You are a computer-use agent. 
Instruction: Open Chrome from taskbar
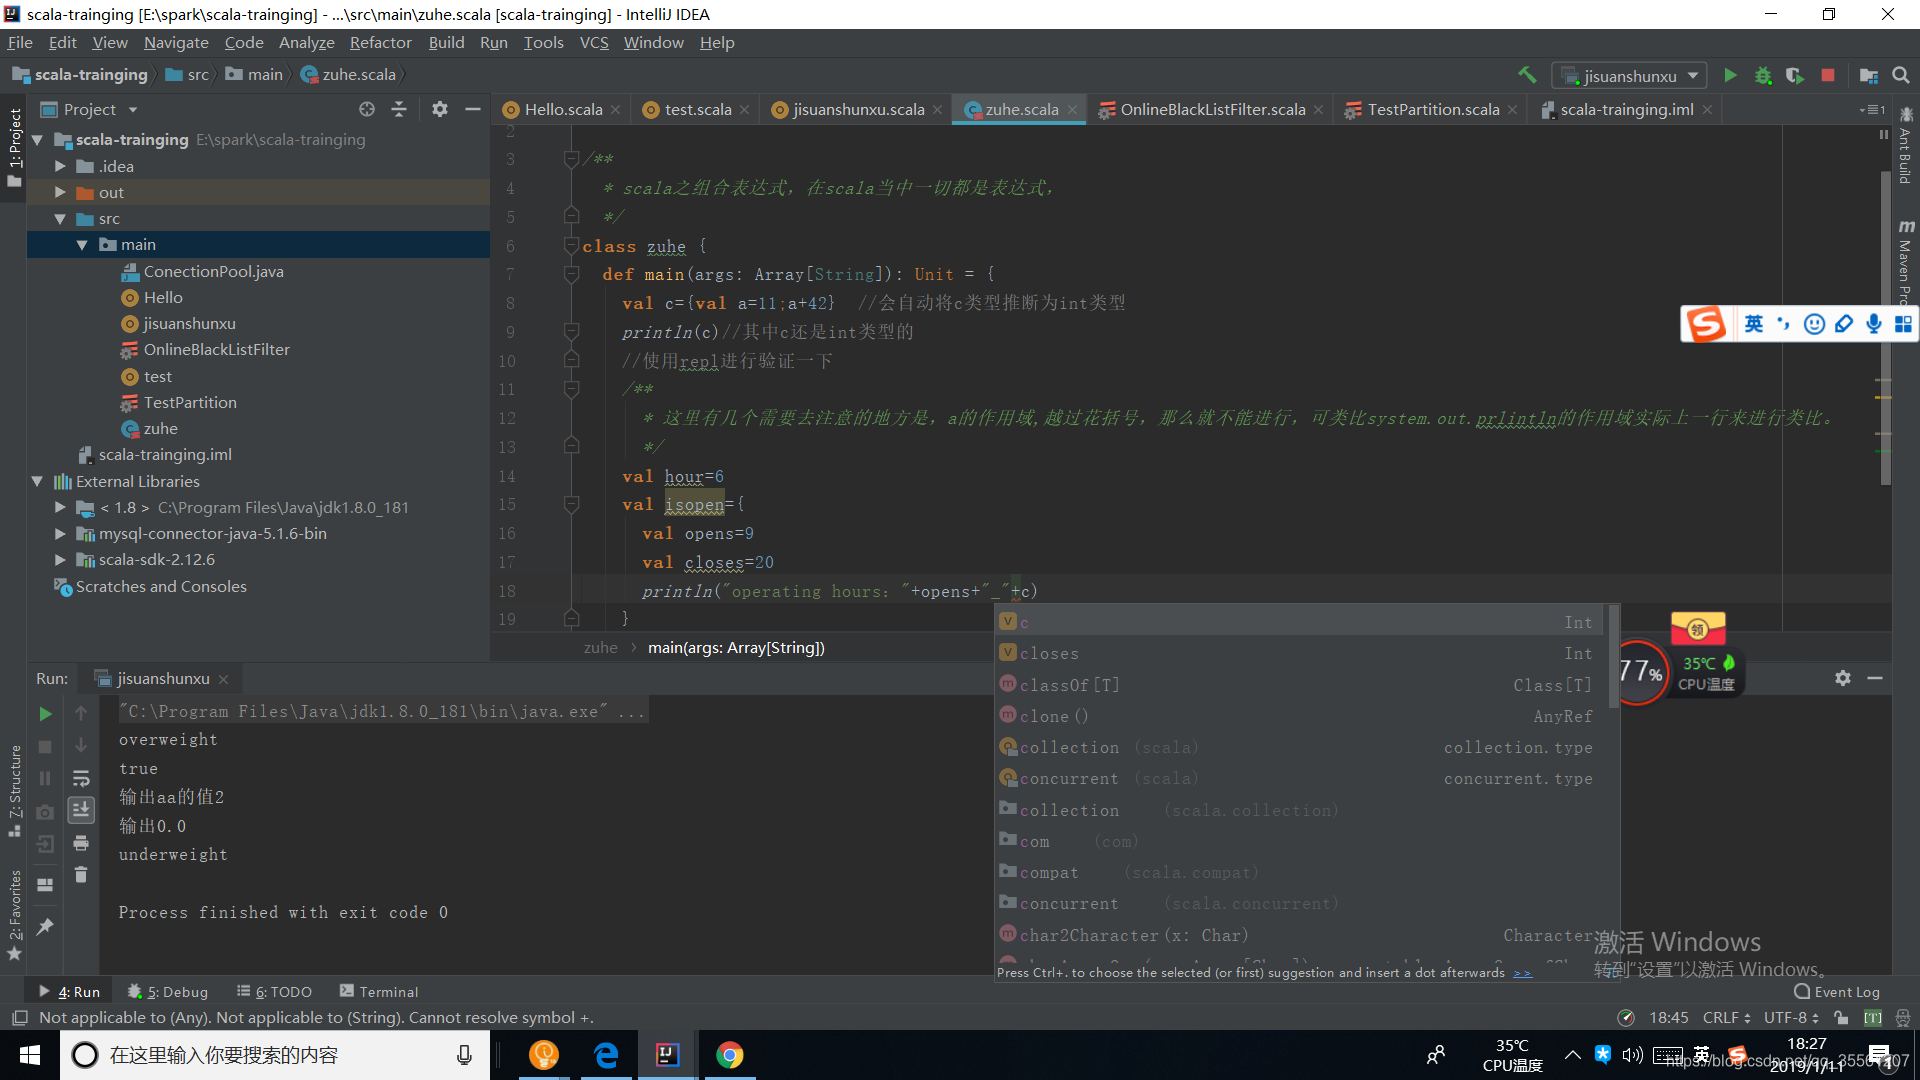click(x=730, y=1055)
